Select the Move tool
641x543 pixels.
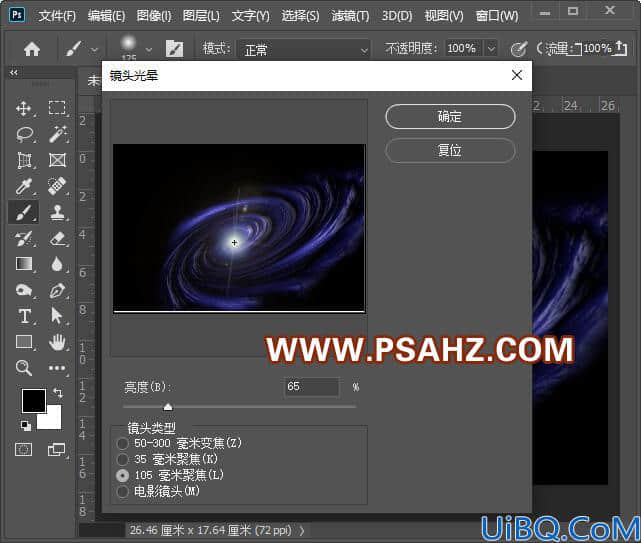[x=24, y=108]
